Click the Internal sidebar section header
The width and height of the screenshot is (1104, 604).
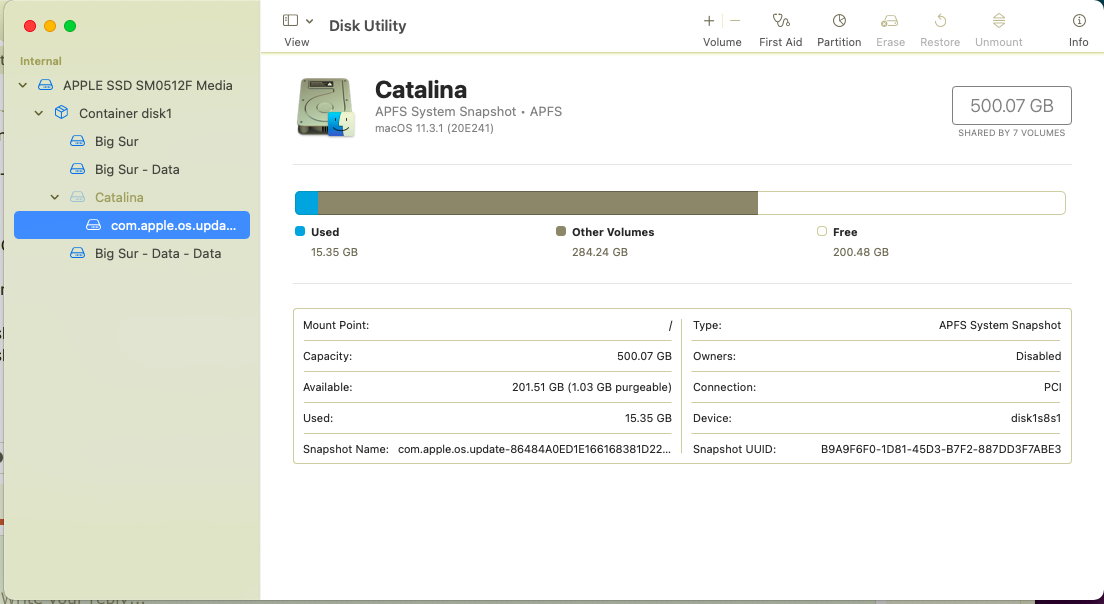point(41,61)
